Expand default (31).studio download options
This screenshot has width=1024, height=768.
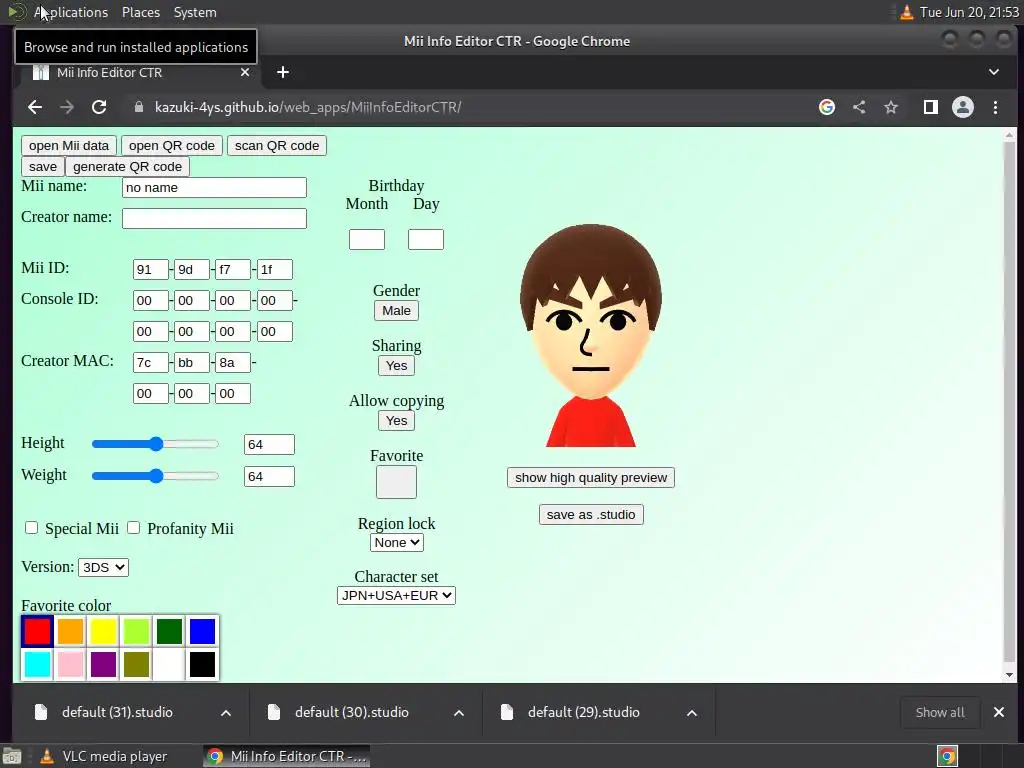click(x=226, y=712)
